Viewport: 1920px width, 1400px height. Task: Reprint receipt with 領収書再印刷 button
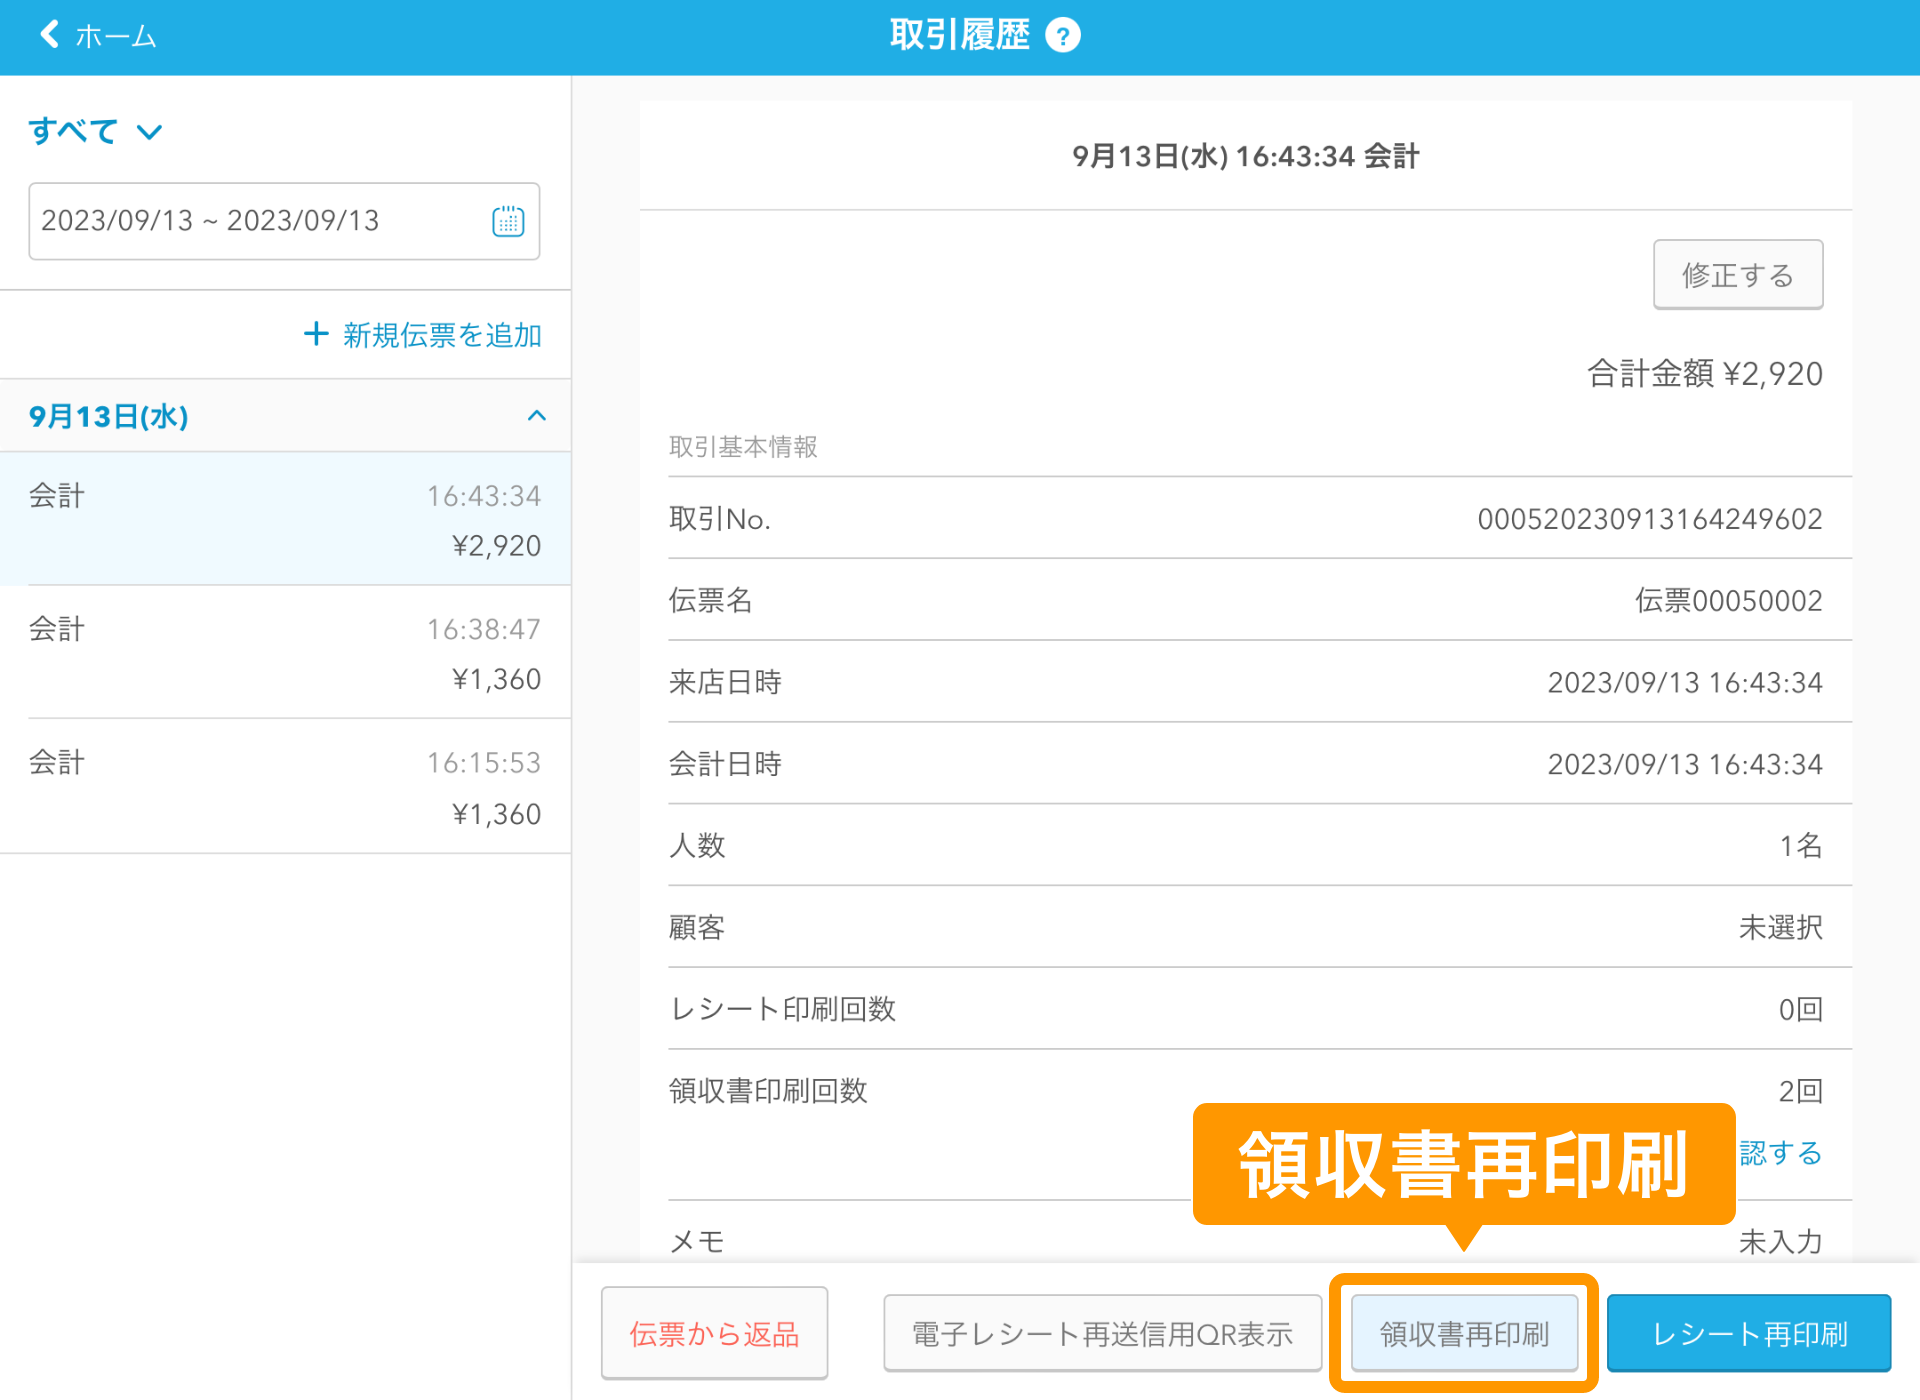1464,1333
